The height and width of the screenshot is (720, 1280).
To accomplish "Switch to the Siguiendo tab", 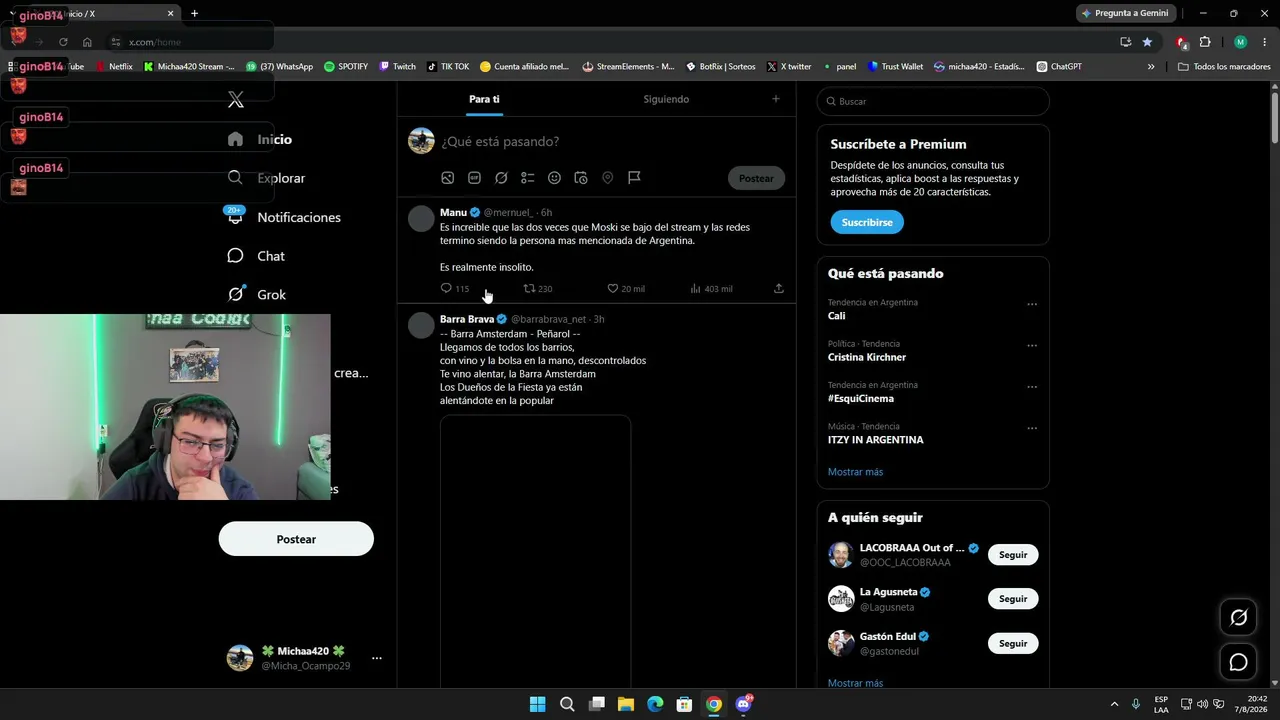I will (666, 99).
